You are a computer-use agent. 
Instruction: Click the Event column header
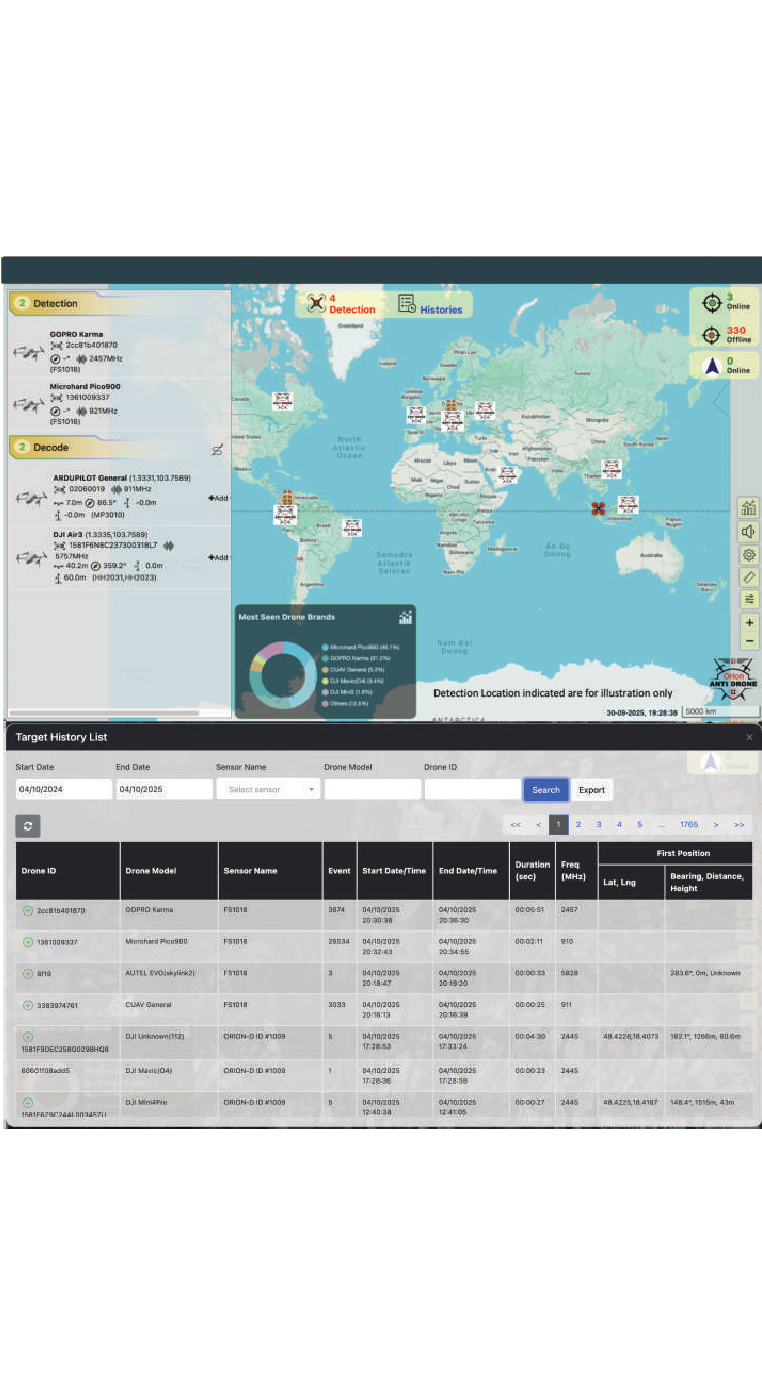point(340,871)
